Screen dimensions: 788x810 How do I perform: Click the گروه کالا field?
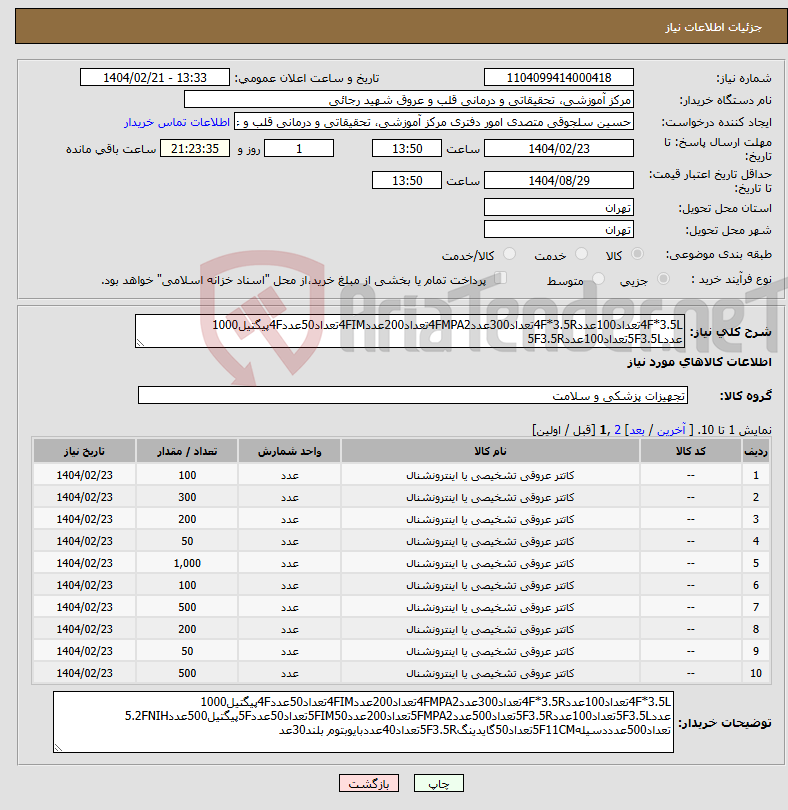point(413,395)
